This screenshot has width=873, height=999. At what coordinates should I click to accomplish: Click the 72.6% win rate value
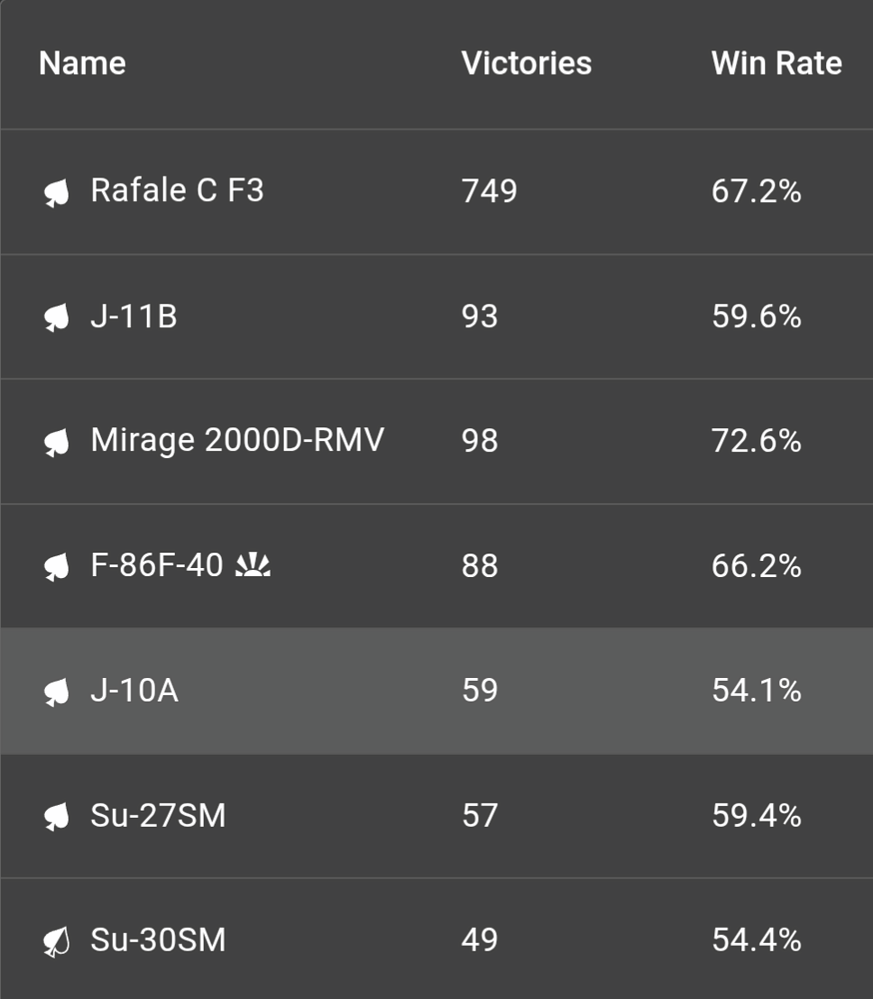[756, 440]
